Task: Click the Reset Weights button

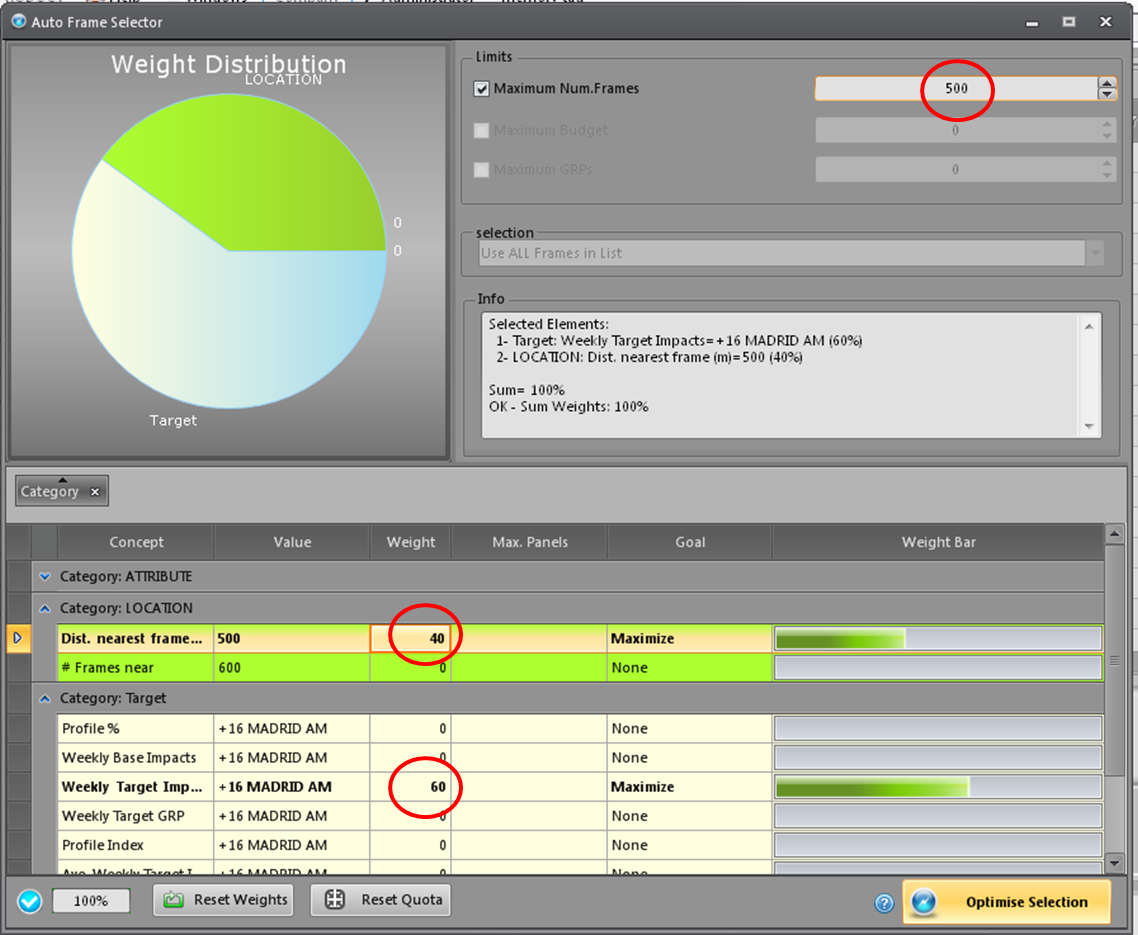Action: point(226,900)
